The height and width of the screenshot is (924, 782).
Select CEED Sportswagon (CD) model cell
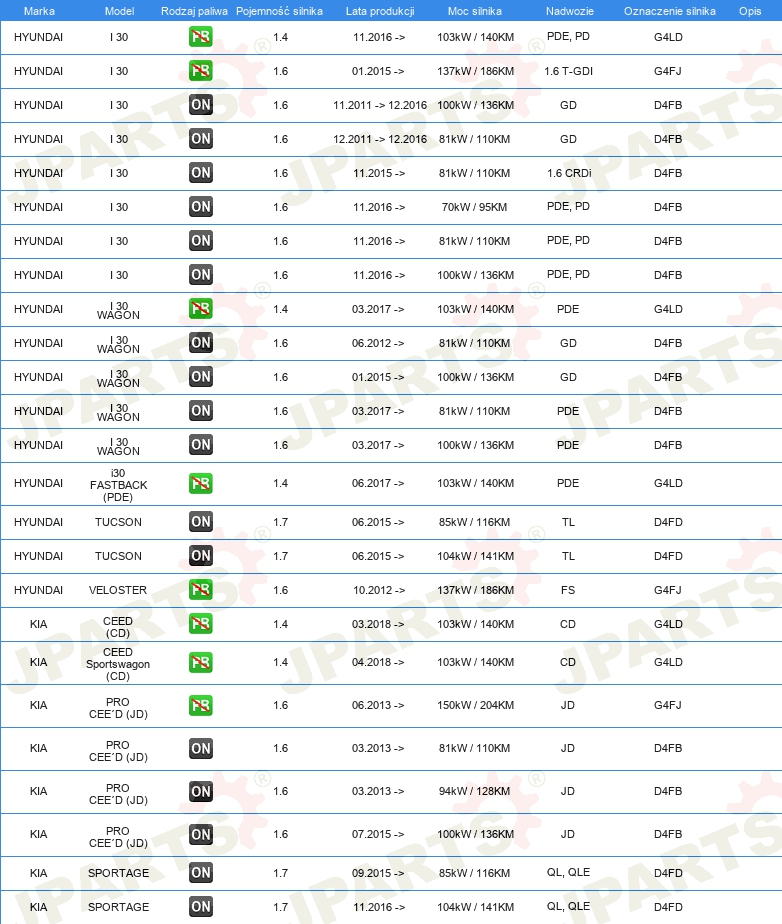pyautogui.click(x=118, y=664)
